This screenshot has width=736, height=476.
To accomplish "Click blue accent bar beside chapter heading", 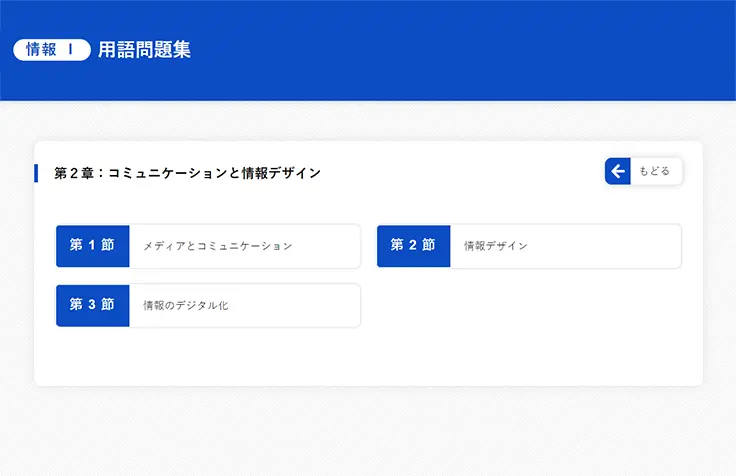I will coord(36,173).
